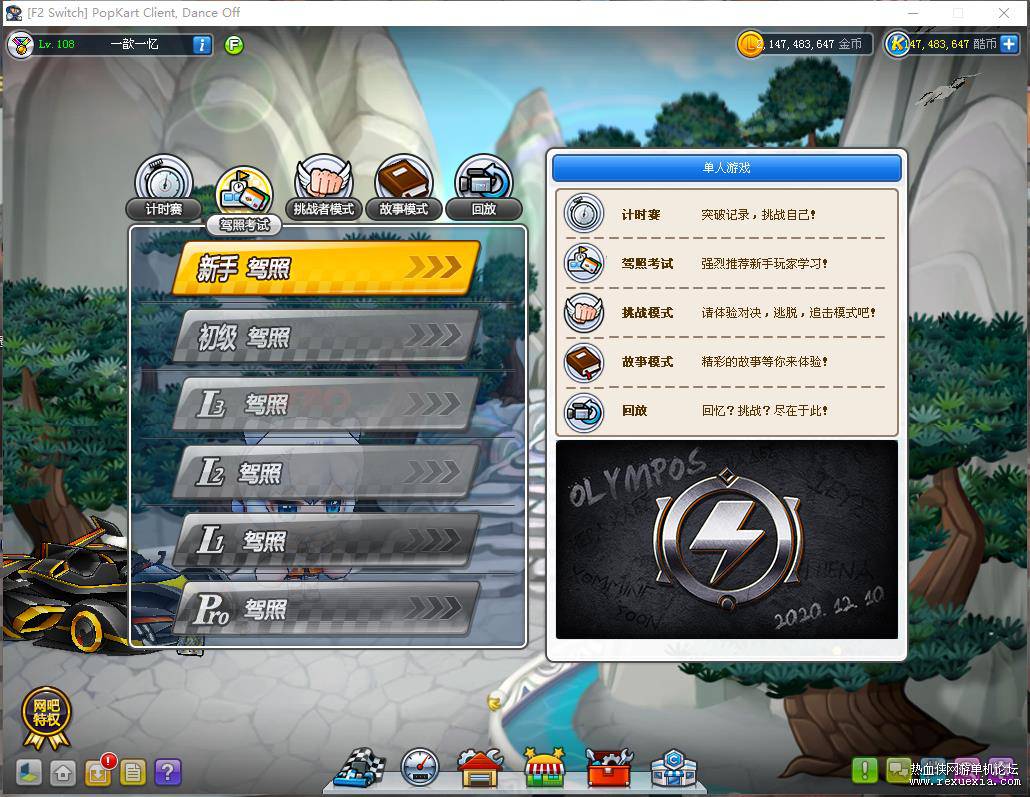Open the green chat bubble icon

[898, 770]
